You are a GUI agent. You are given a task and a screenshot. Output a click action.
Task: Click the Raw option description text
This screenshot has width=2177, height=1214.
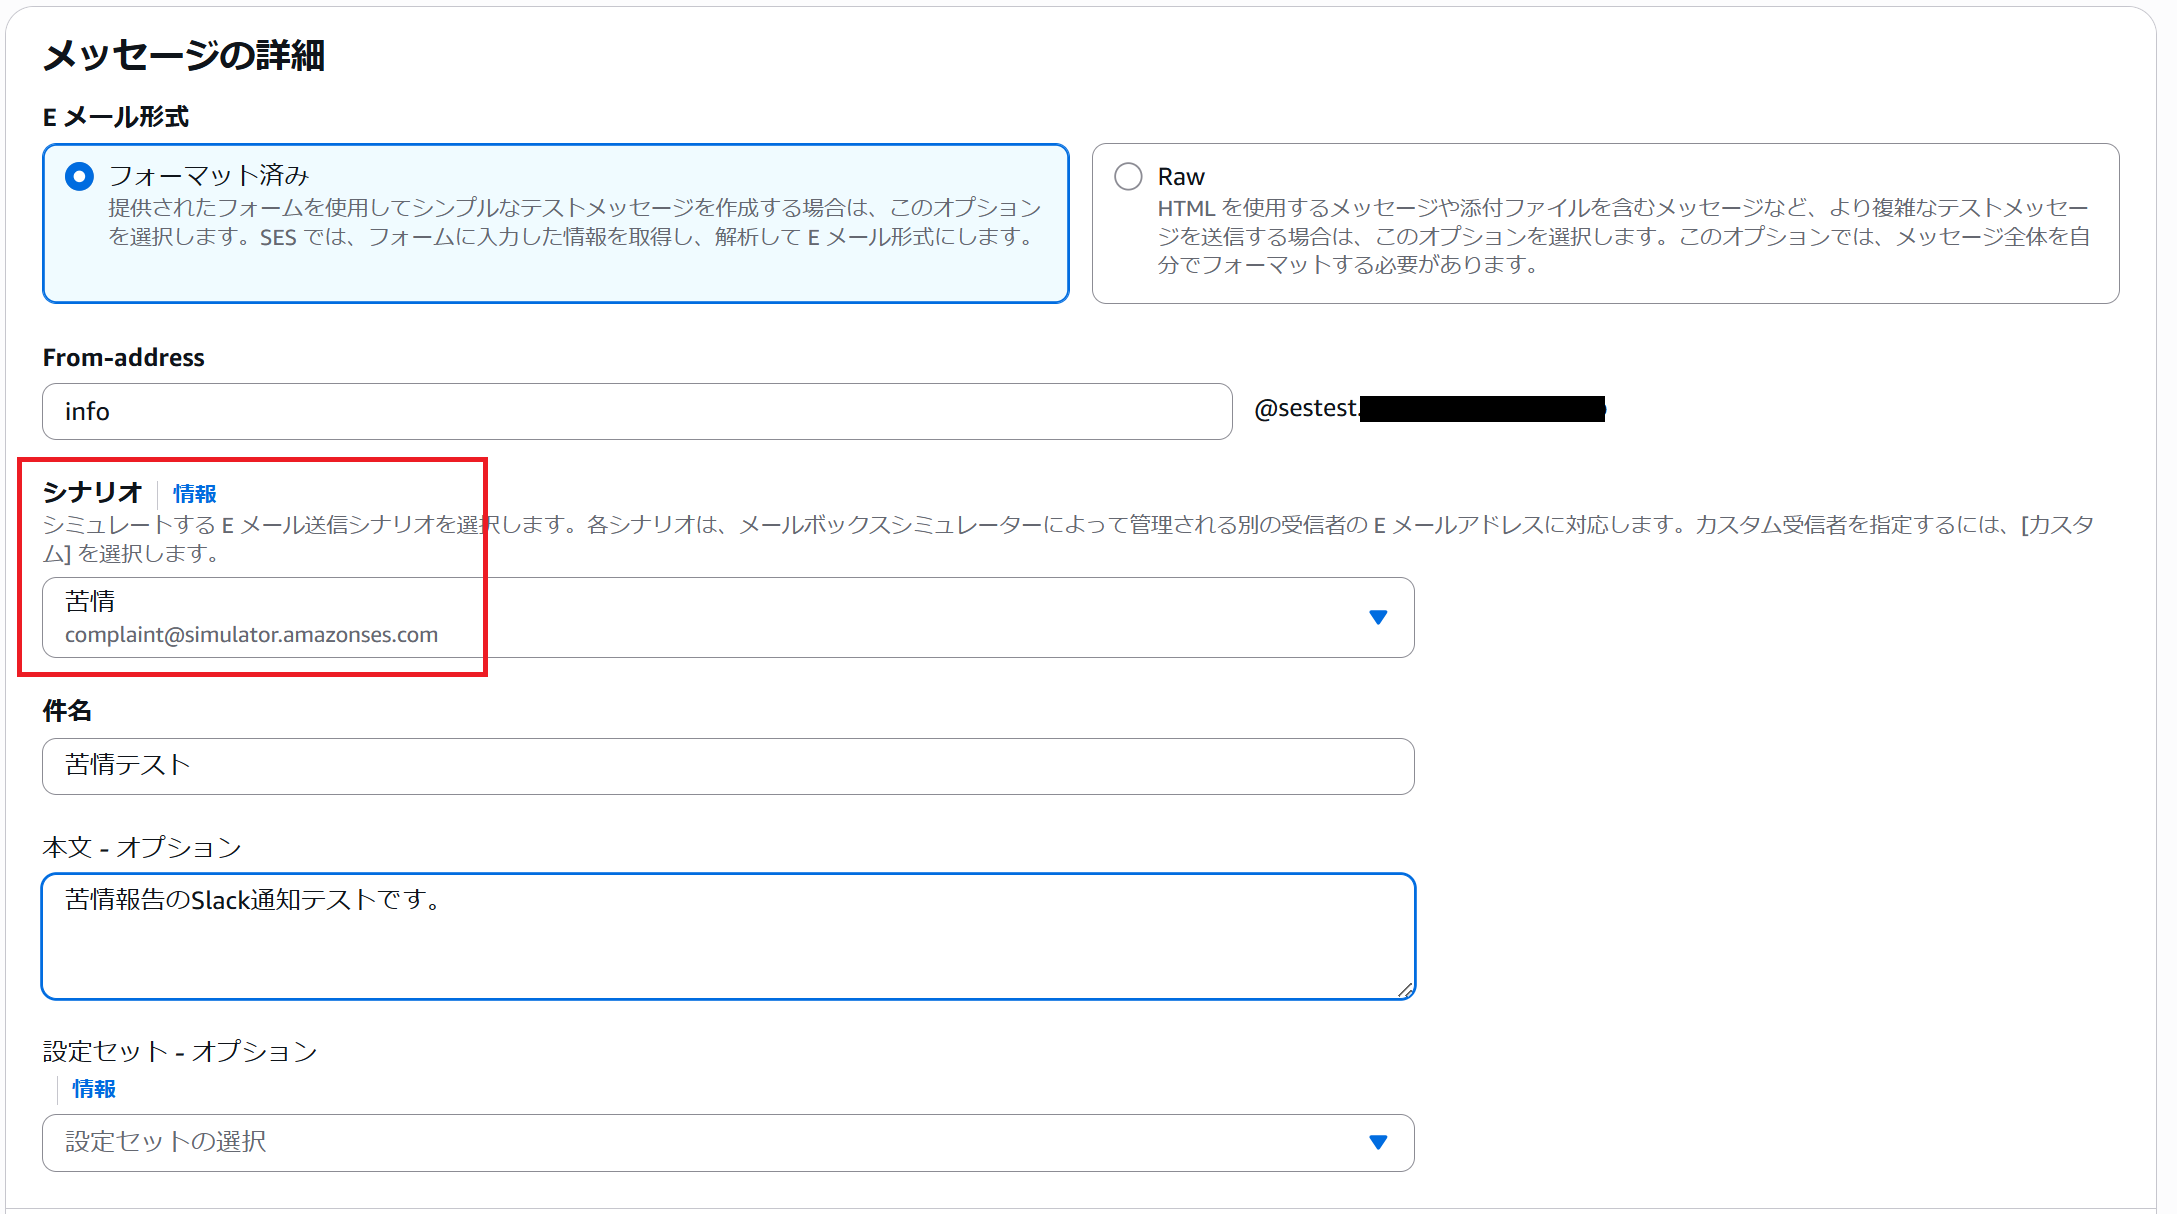1622,237
